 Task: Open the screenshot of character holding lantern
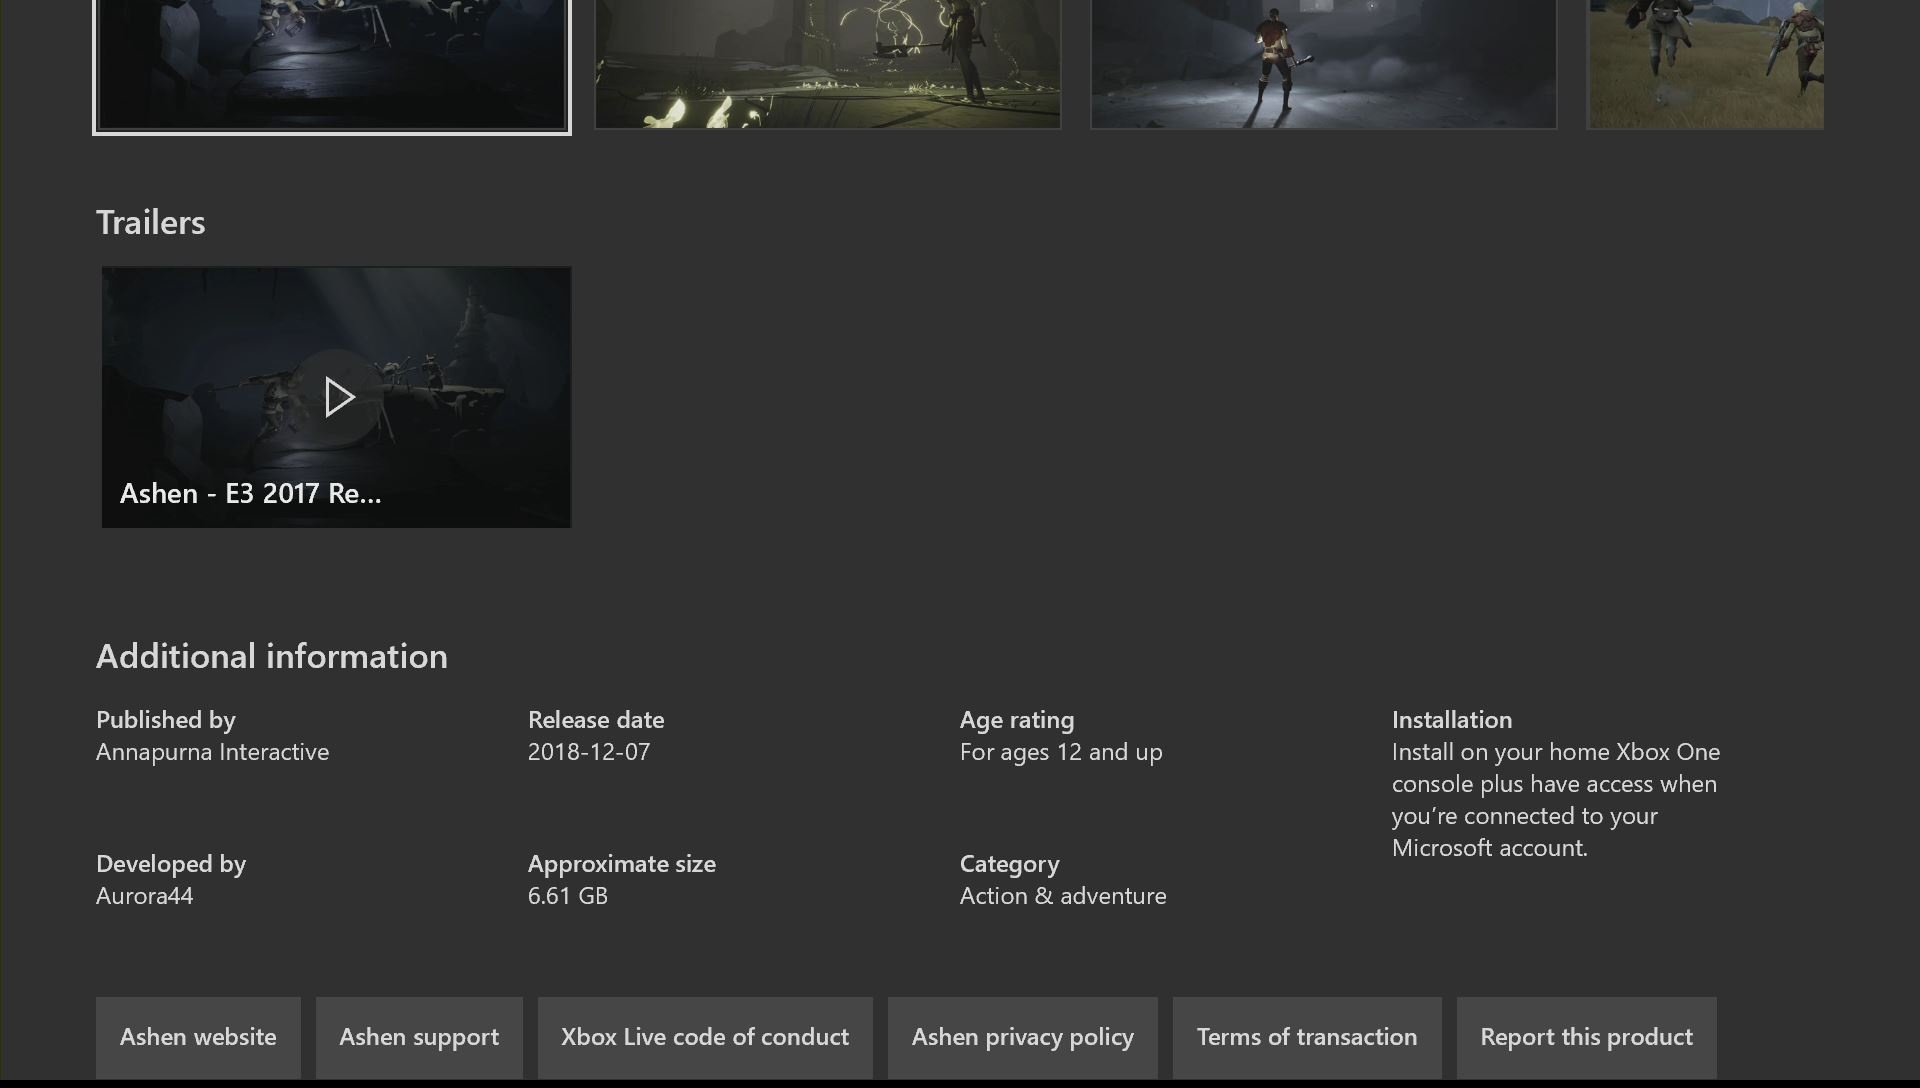click(1324, 64)
